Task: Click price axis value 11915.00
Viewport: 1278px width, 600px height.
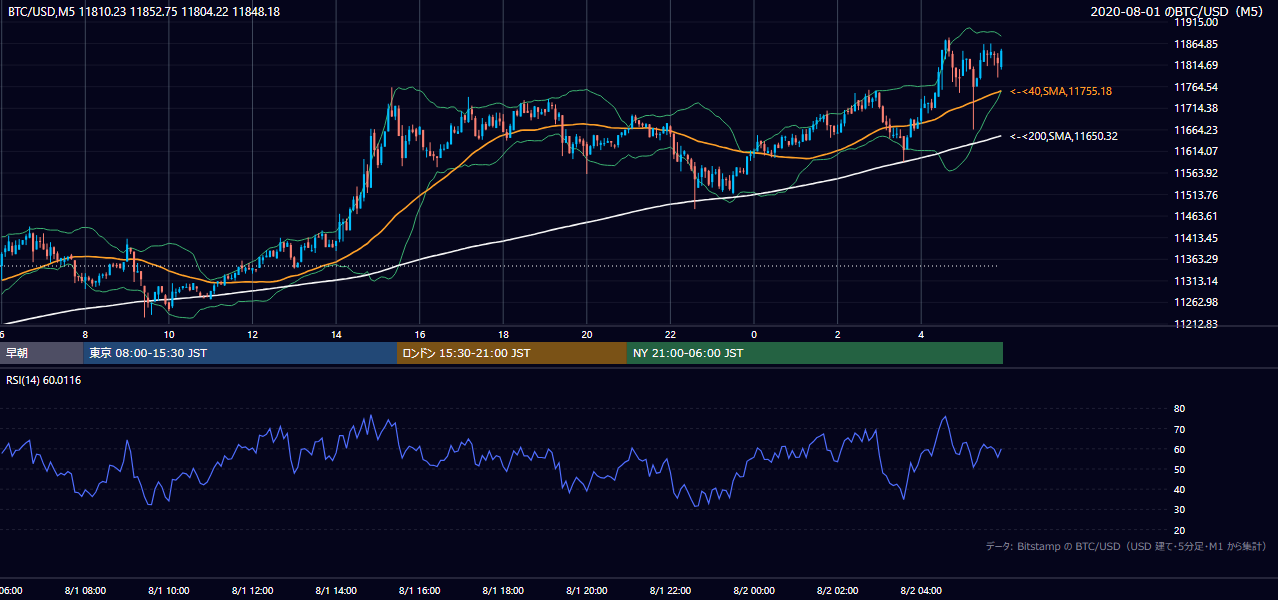Action: tap(1196, 22)
